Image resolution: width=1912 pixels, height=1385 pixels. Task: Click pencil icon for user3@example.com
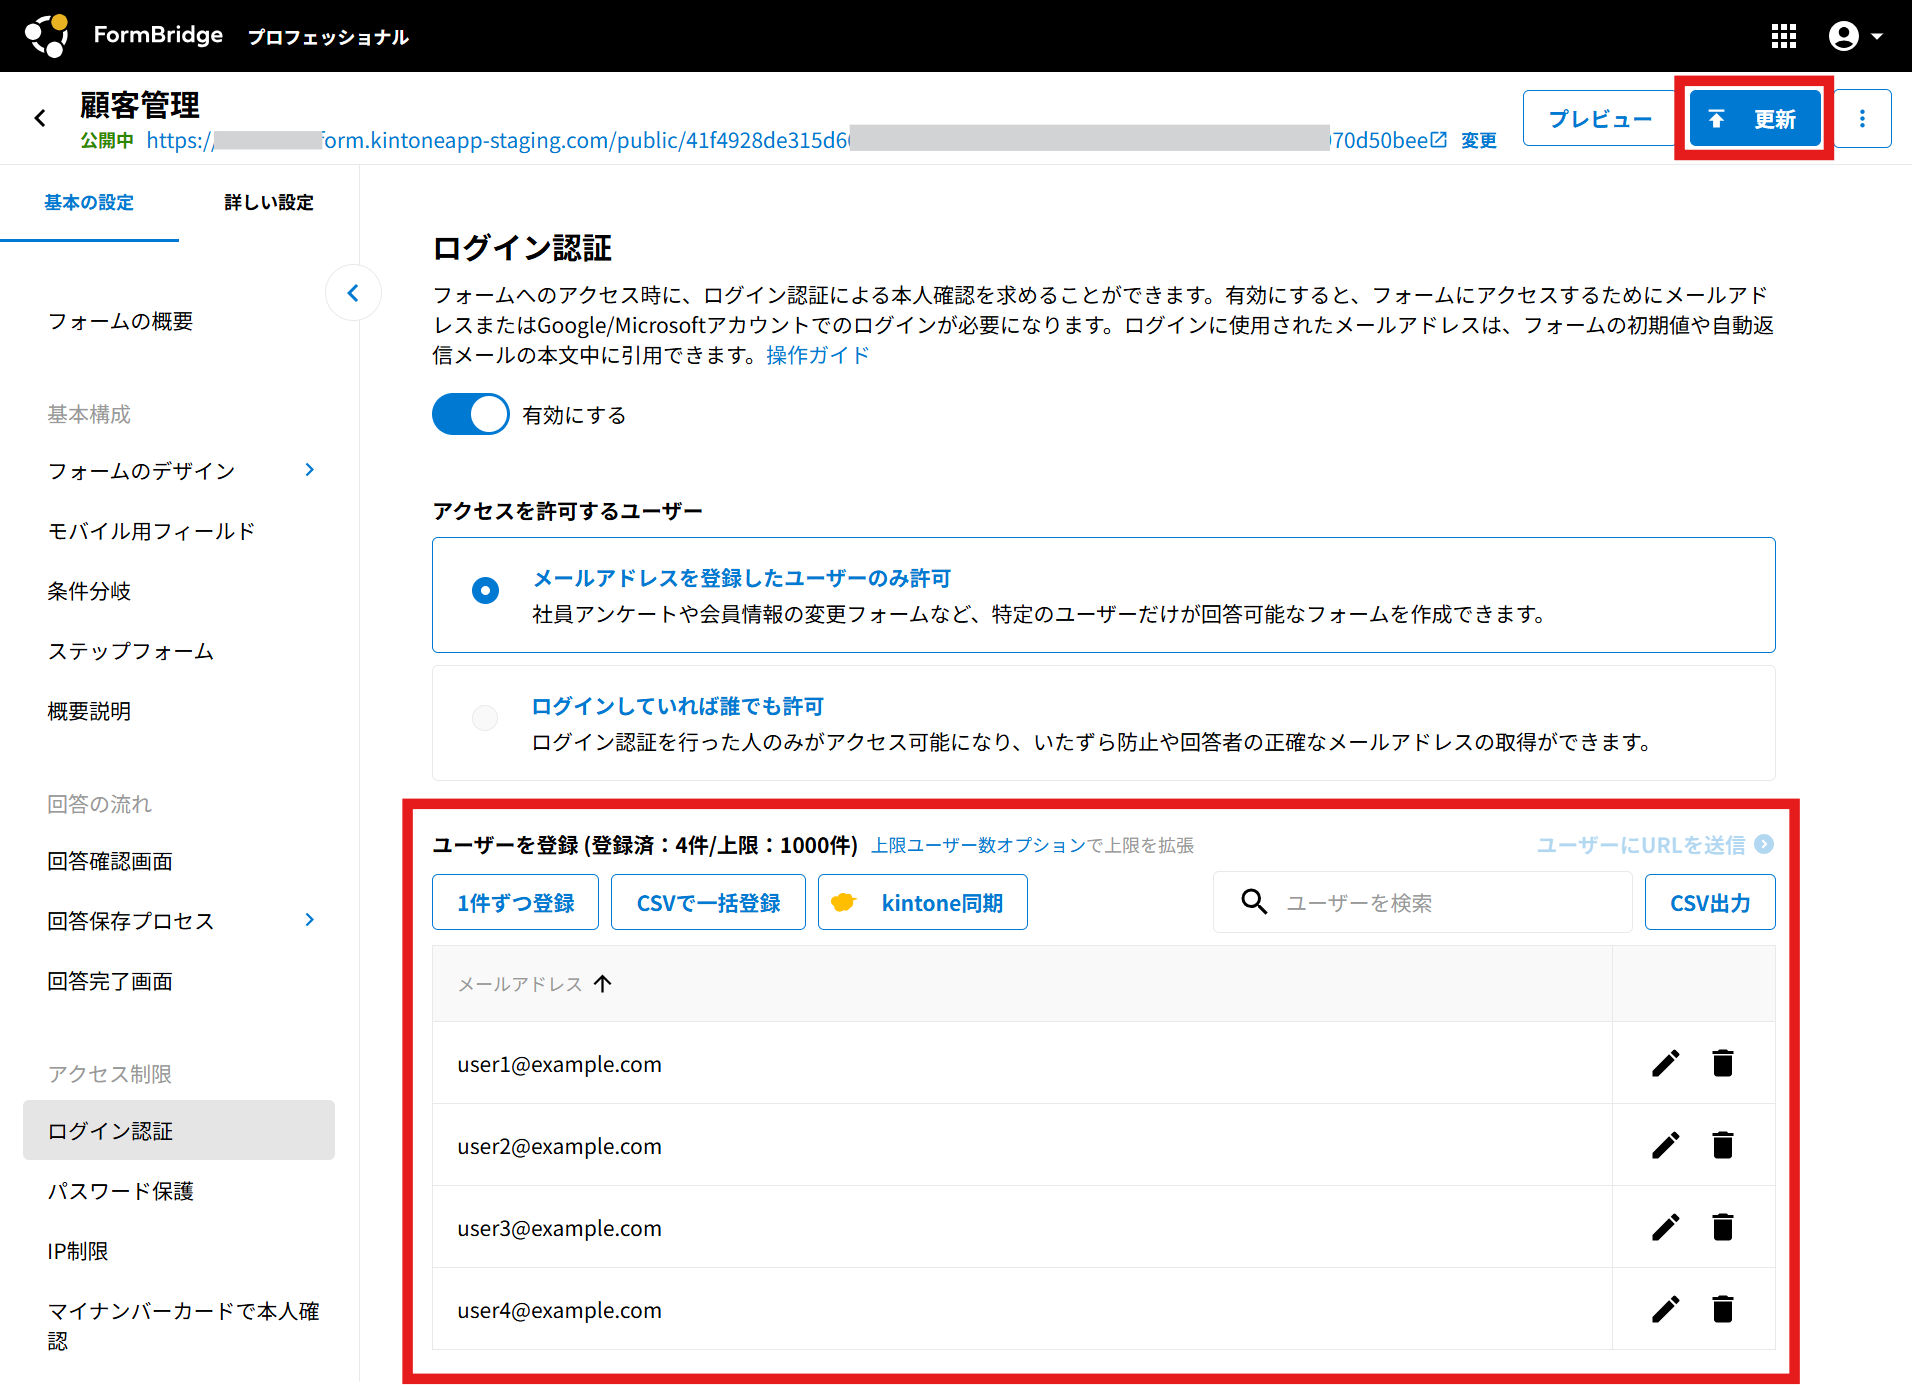click(x=1665, y=1228)
